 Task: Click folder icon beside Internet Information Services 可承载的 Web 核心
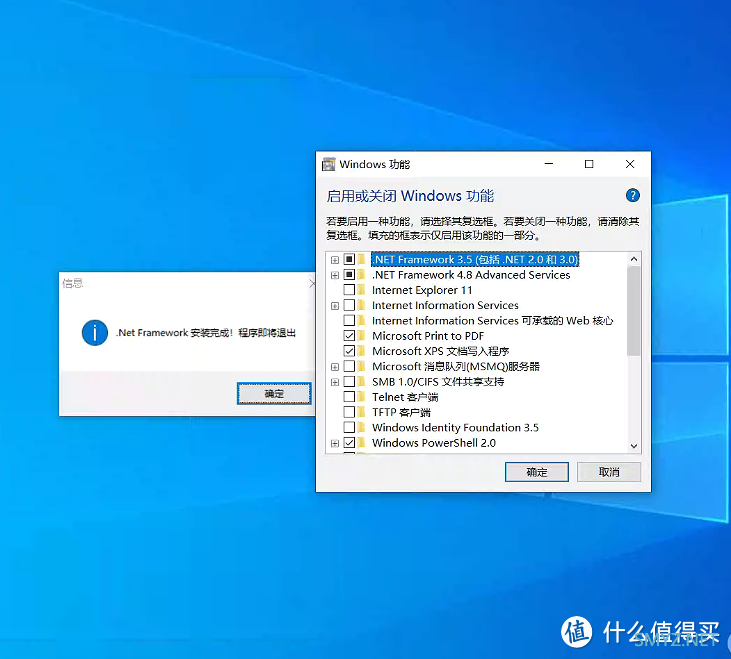tap(362, 321)
